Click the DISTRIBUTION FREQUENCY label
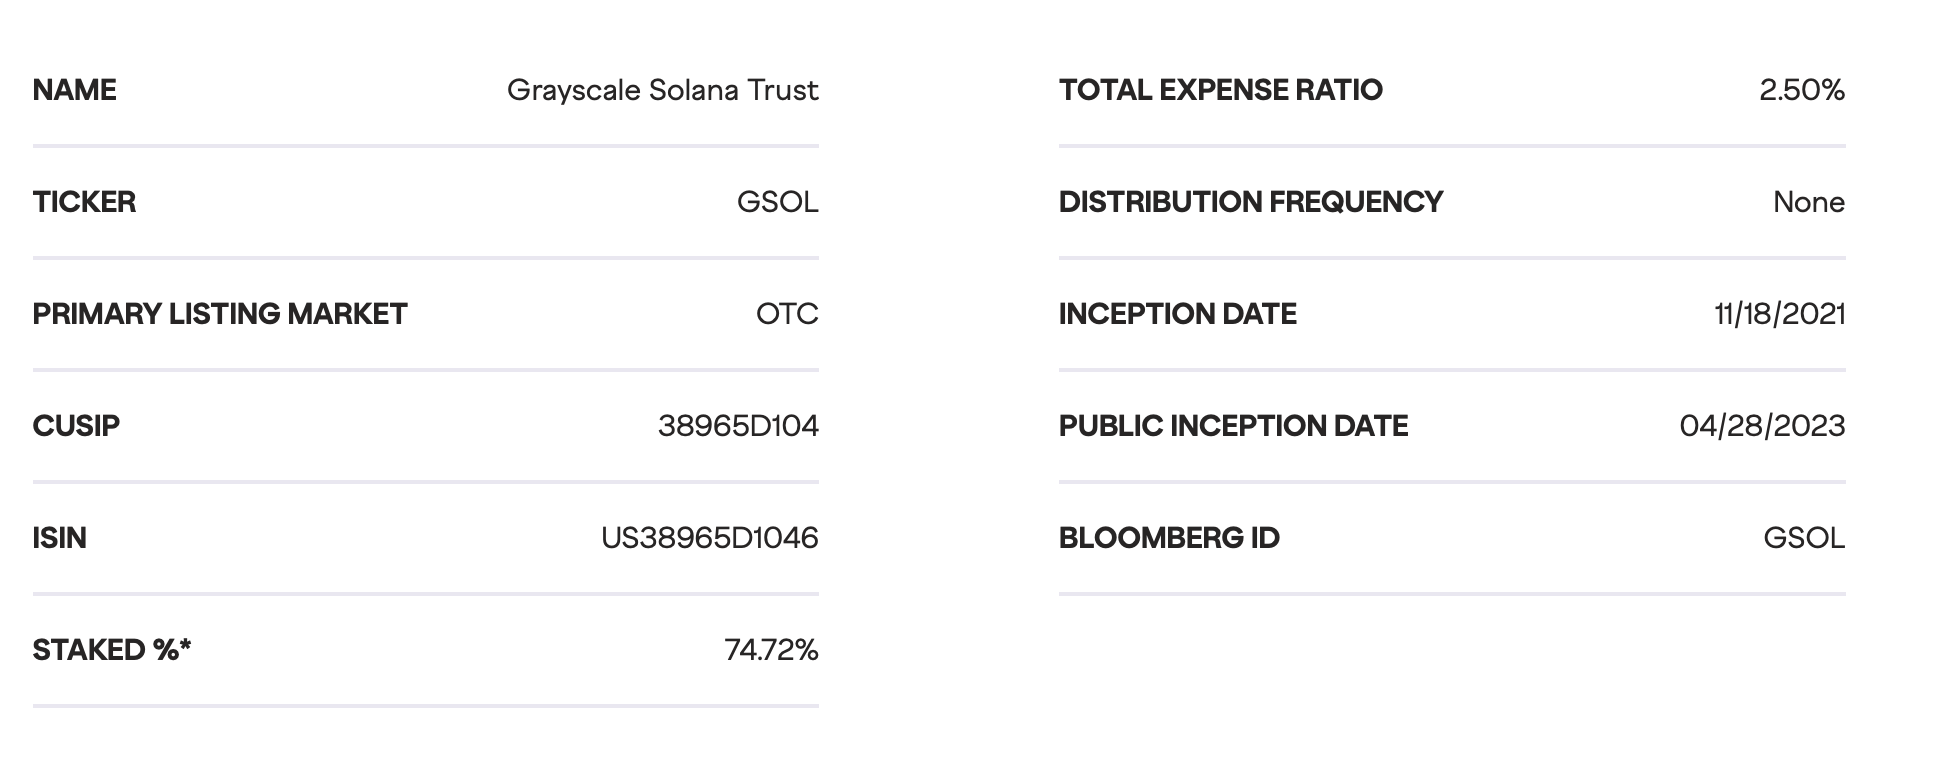 [x=1251, y=202]
